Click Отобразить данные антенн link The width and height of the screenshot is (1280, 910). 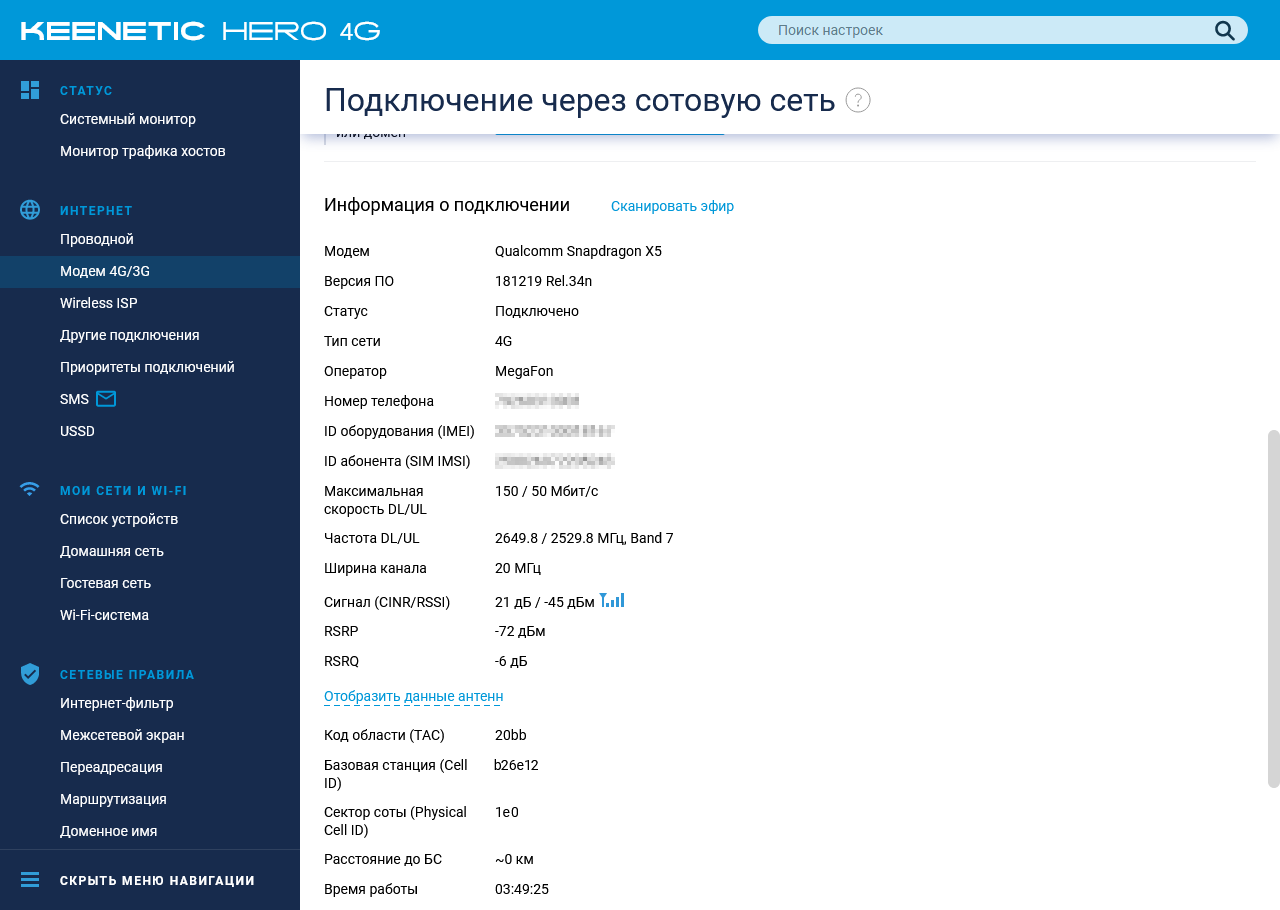click(x=413, y=696)
